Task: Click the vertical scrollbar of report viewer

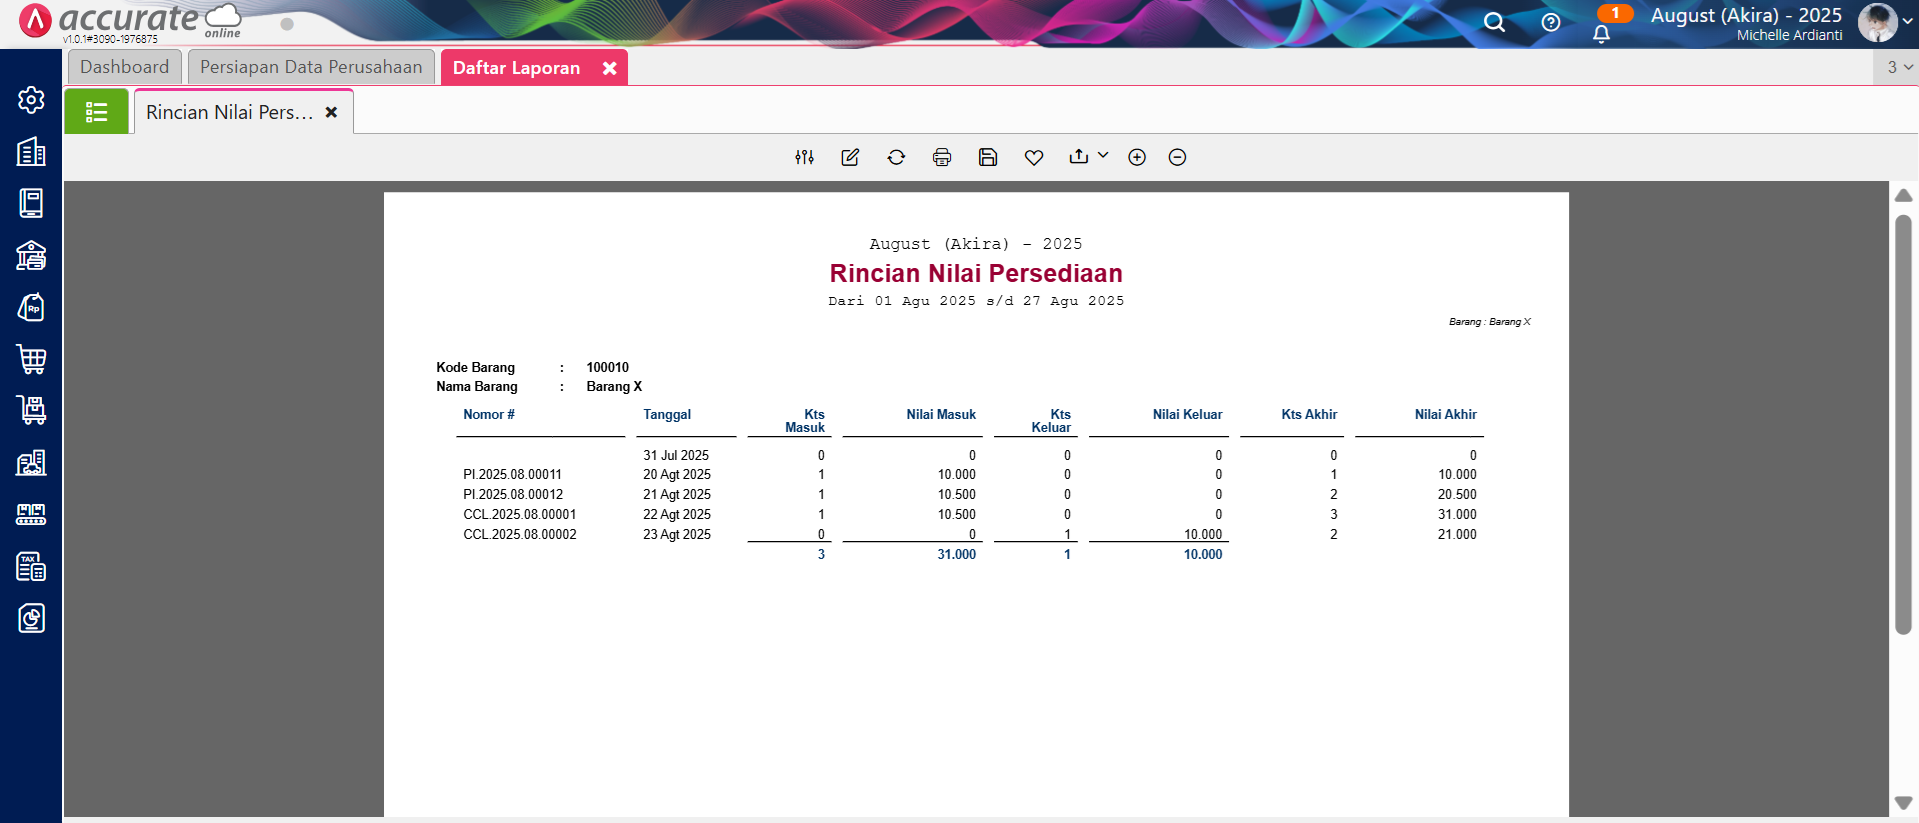Action: point(1903,425)
